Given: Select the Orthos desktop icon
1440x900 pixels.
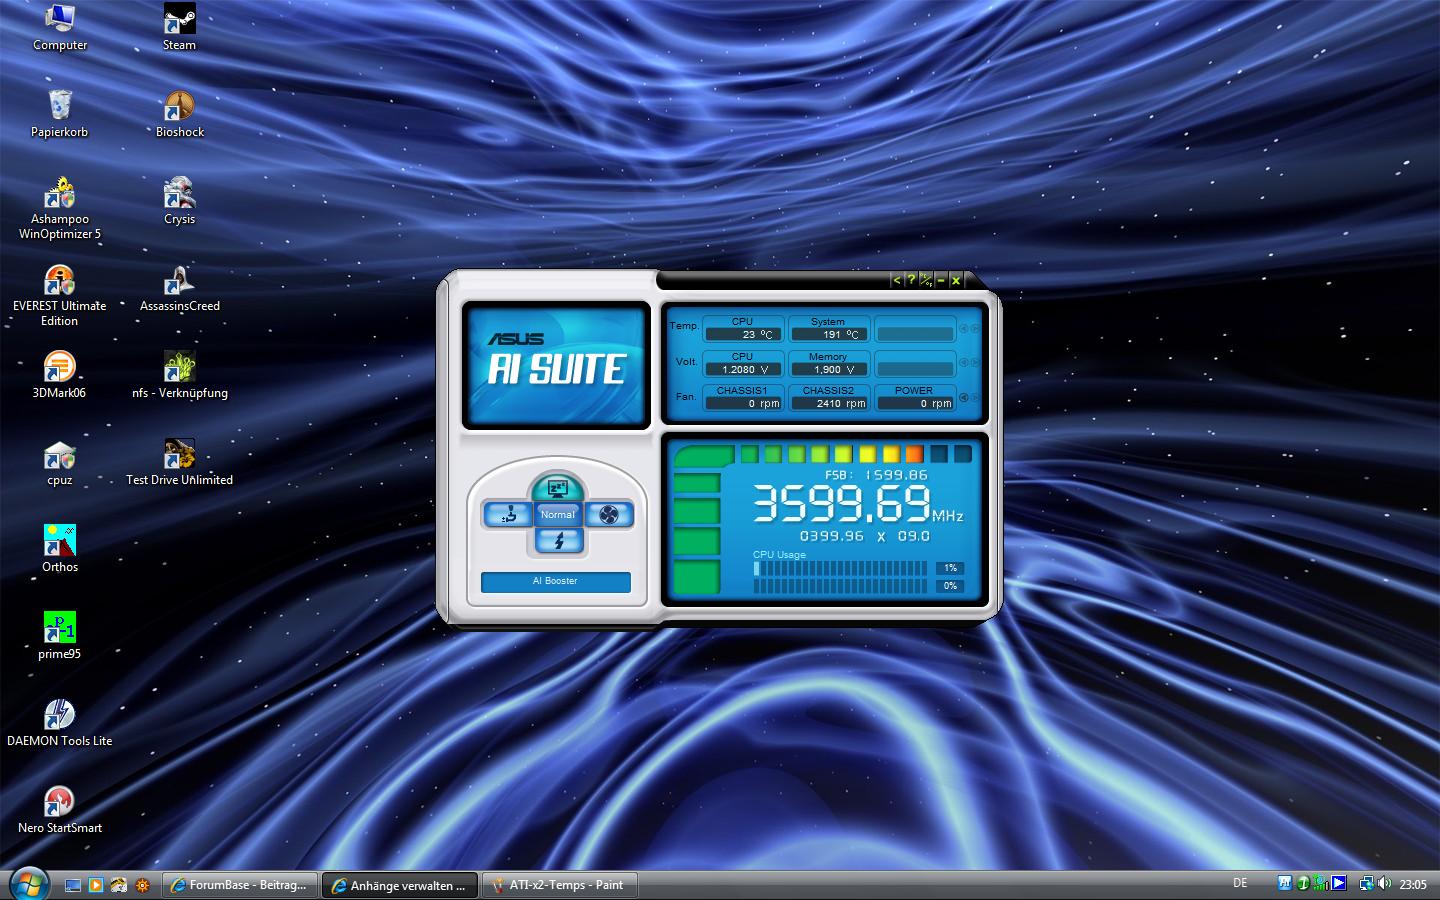Looking at the screenshot, I should (x=60, y=548).
